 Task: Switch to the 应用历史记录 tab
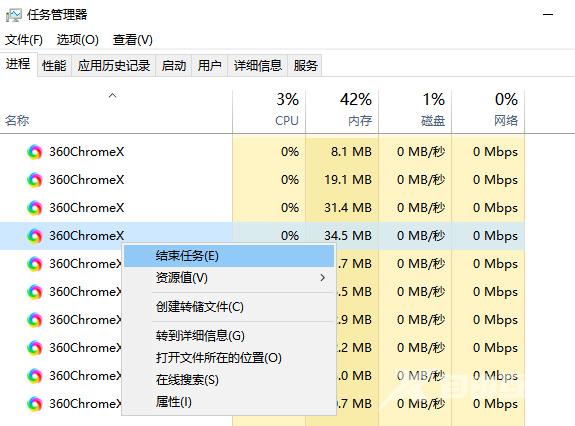point(114,66)
